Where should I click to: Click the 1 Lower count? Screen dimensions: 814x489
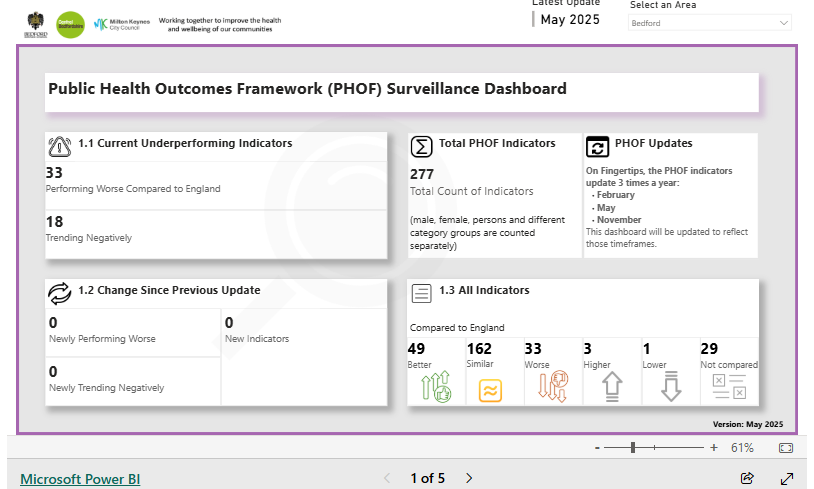pyautogui.click(x=647, y=349)
